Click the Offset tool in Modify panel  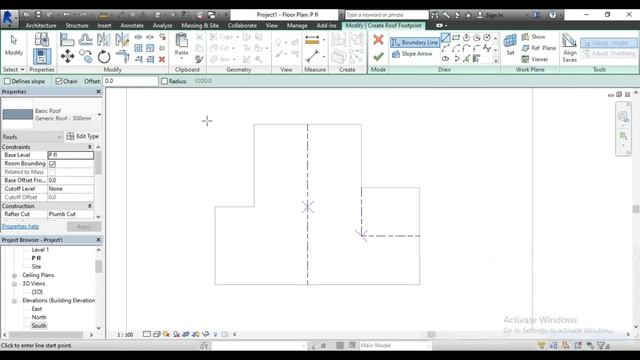click(86, 40)
